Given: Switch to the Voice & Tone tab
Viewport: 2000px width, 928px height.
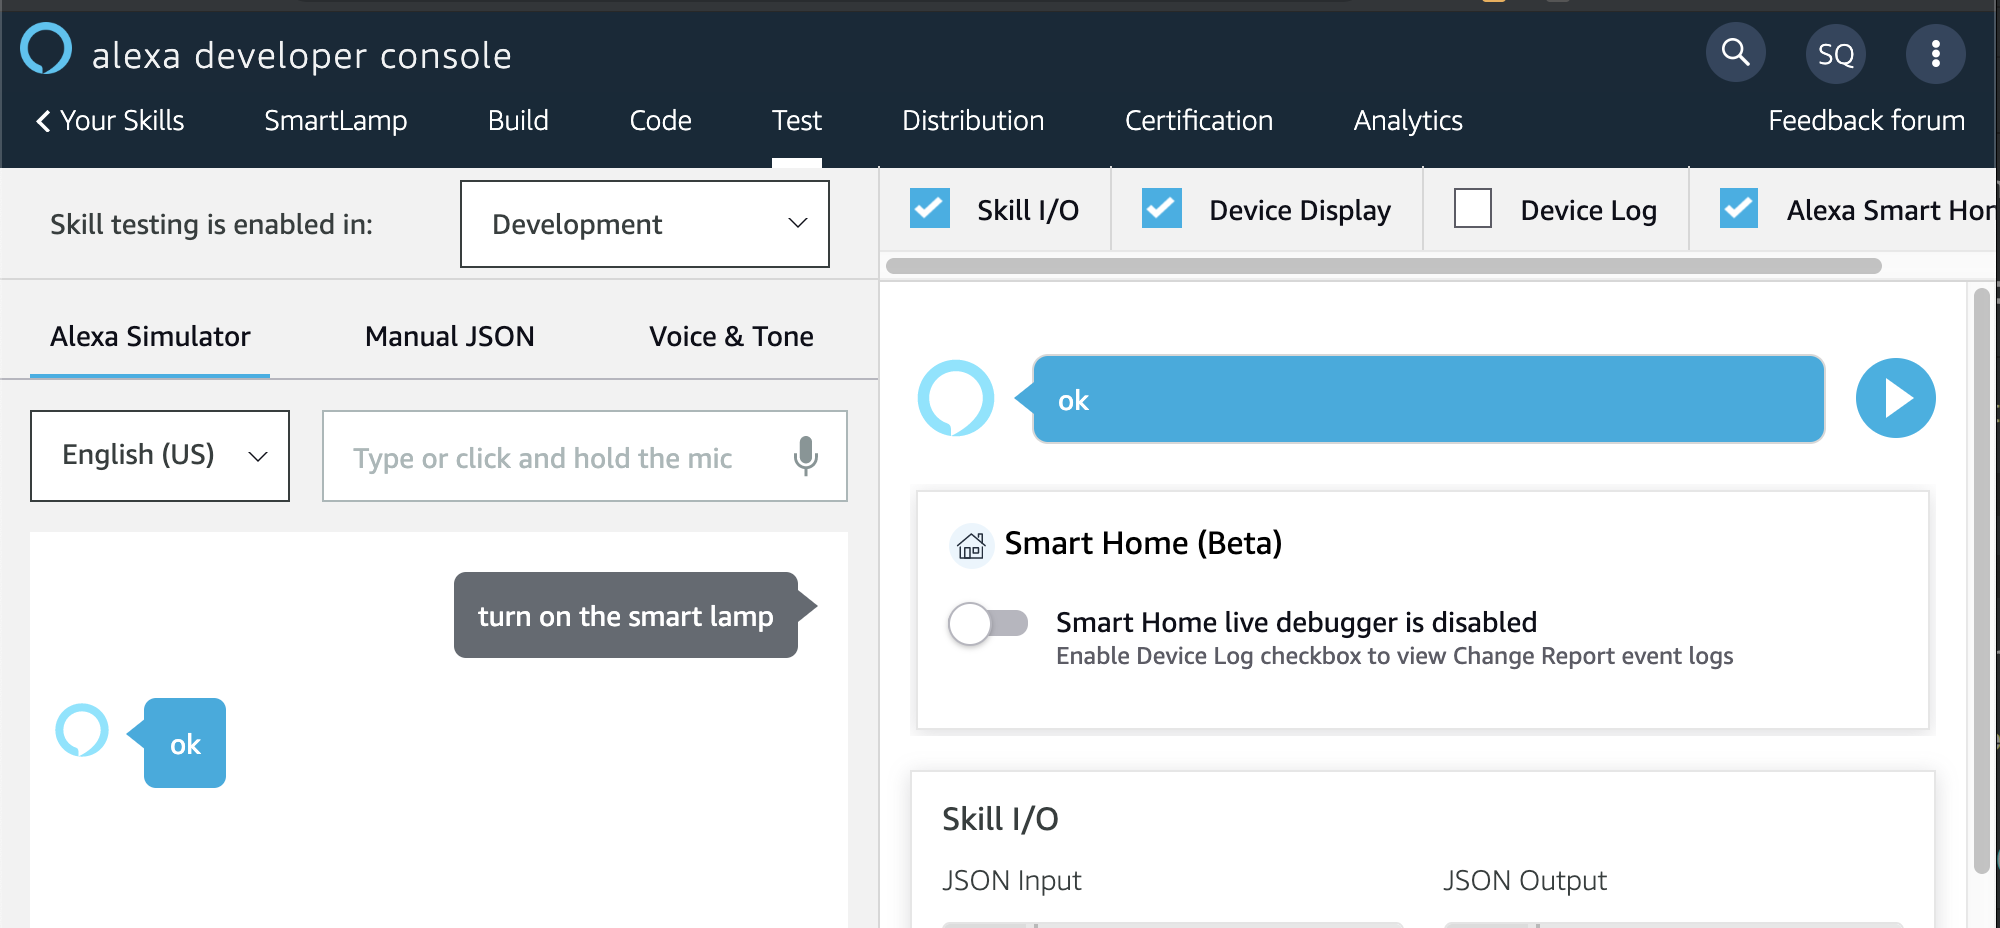Looking at the screenshot, I should tap(731, 337).
